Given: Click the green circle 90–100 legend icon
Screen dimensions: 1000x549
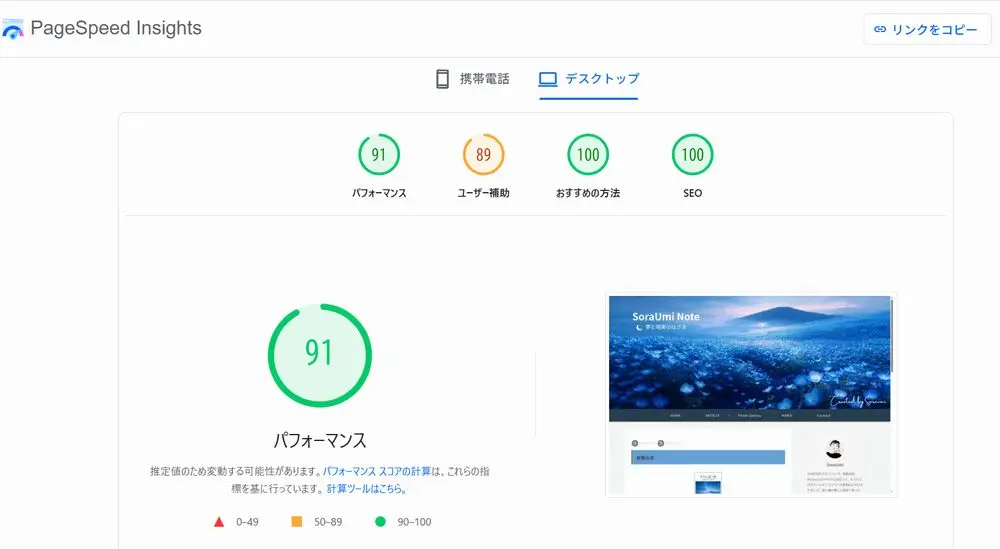Looking at the screenshot, I should coord(380,522).
